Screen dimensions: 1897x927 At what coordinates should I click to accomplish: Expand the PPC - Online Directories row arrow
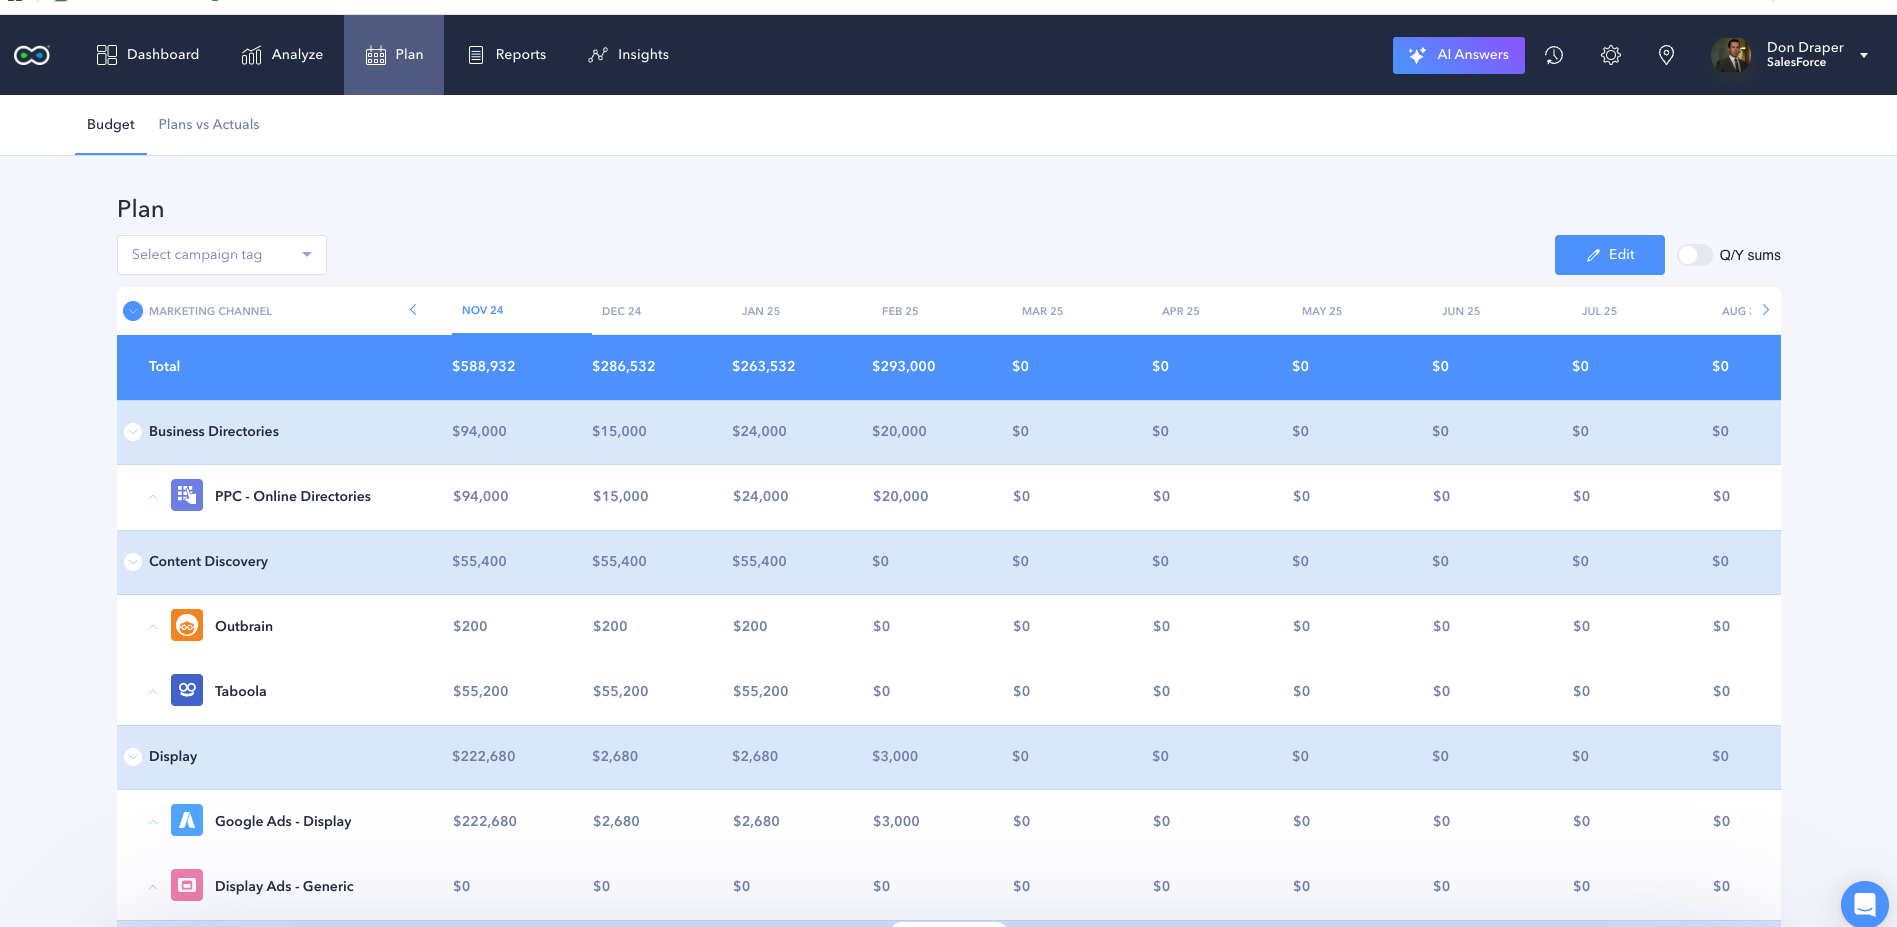coord(153,497)
